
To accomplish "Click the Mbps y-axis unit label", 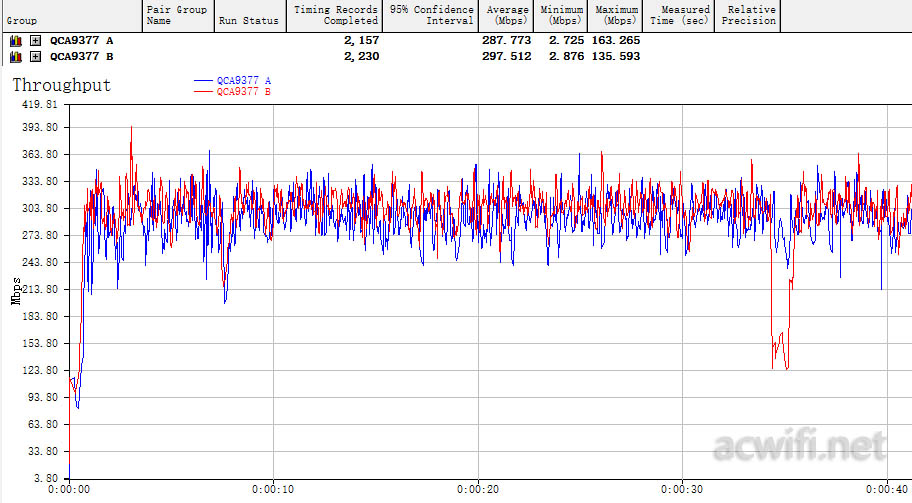I will pyautogui.click(x=16, y=291).
